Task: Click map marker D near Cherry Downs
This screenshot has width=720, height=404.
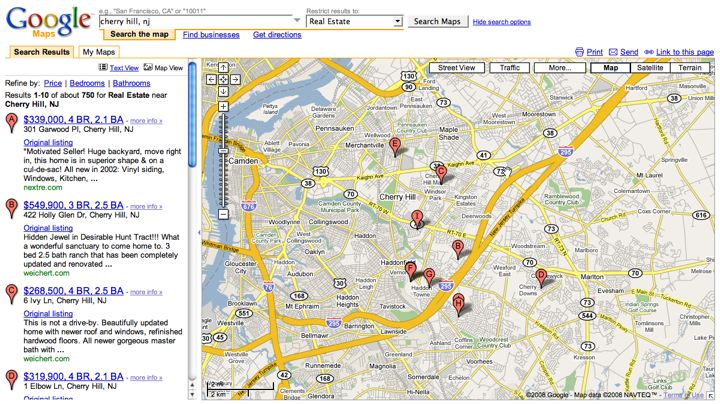Action: (541, 277)
